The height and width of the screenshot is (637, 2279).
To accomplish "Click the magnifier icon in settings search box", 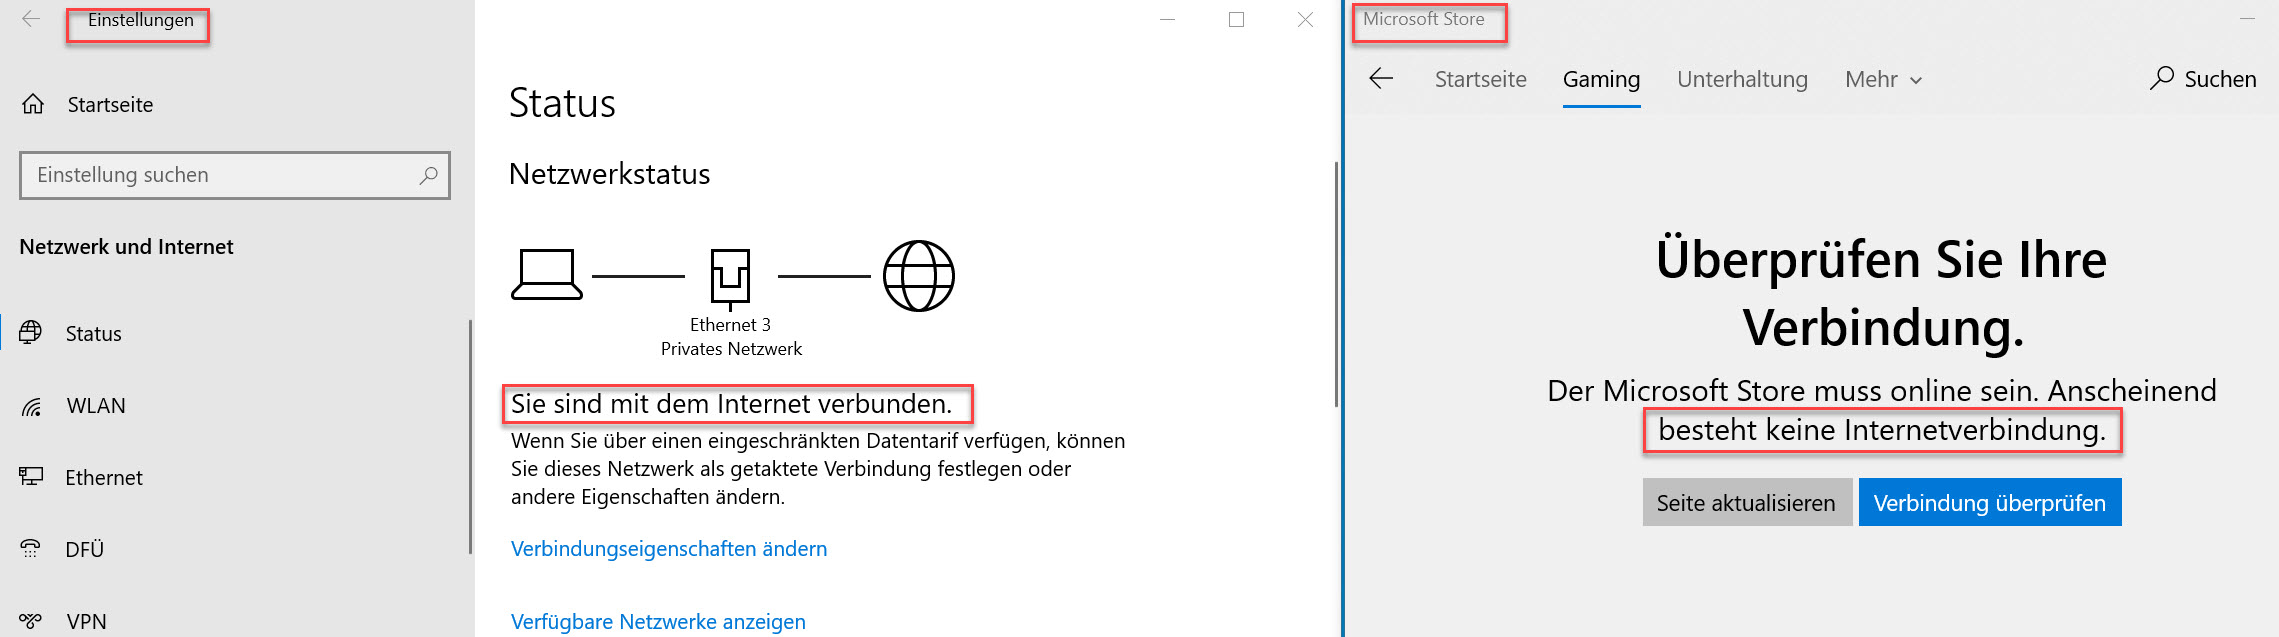I will tap(428, 175).
